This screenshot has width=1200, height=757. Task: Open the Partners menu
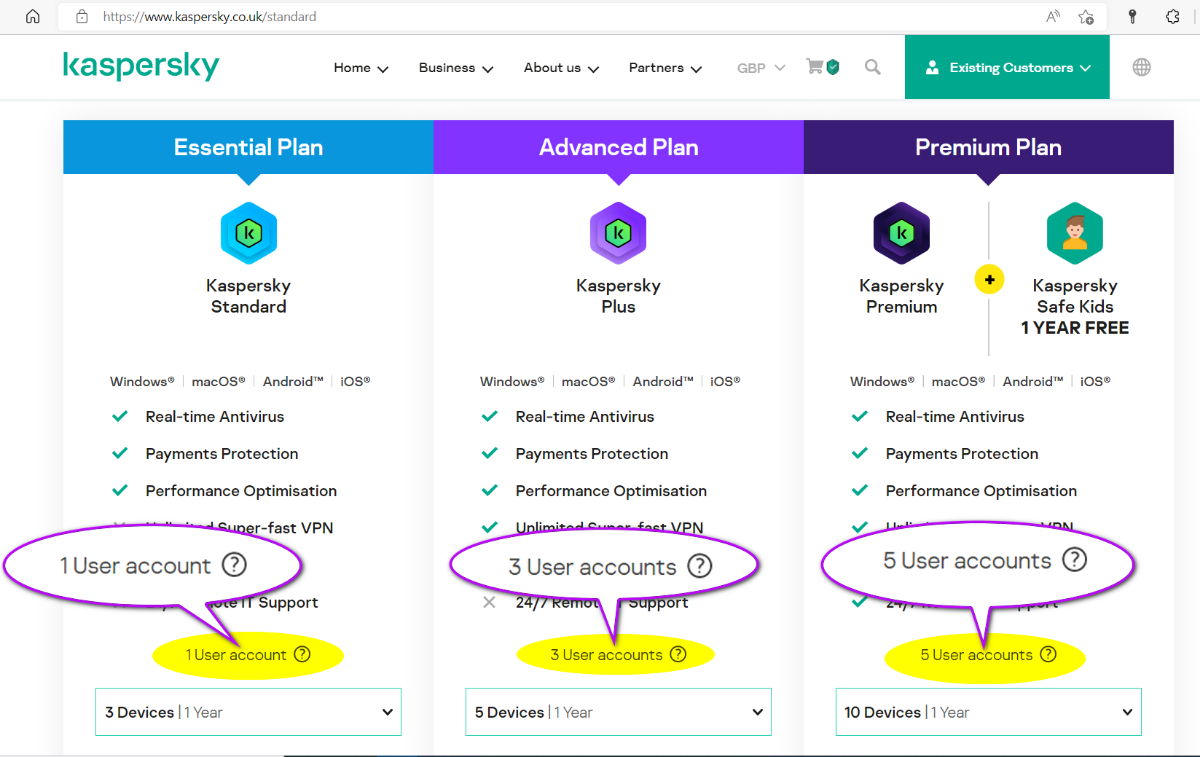[665, 68]
